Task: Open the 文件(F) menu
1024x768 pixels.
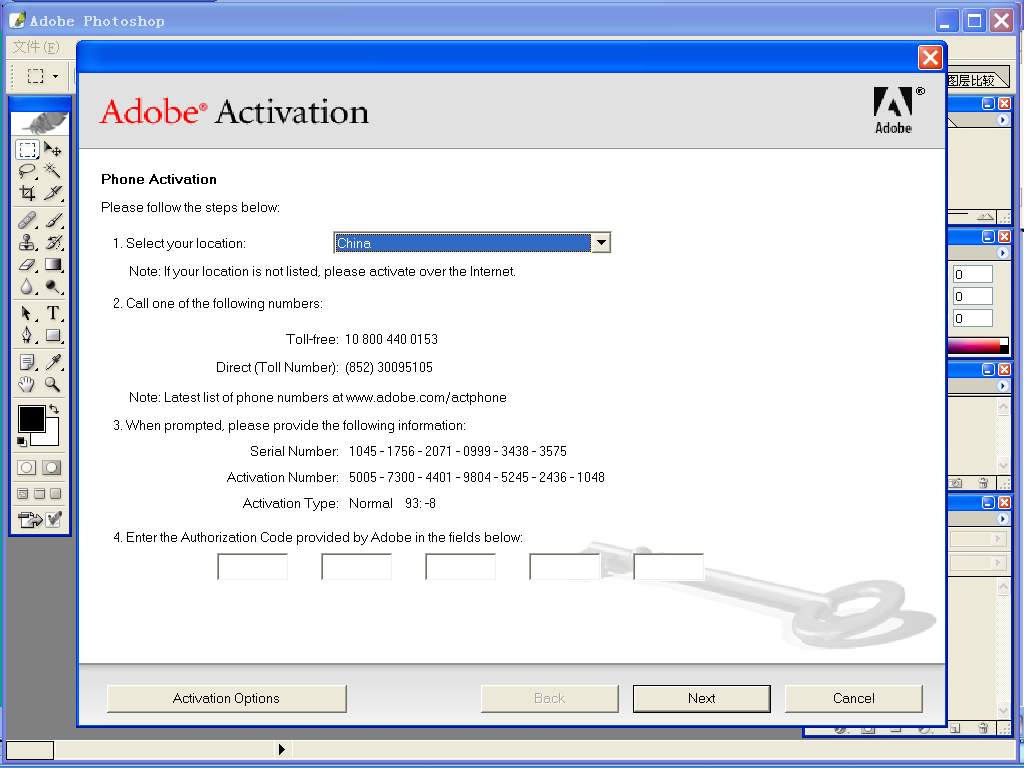Action: point(36,47)
